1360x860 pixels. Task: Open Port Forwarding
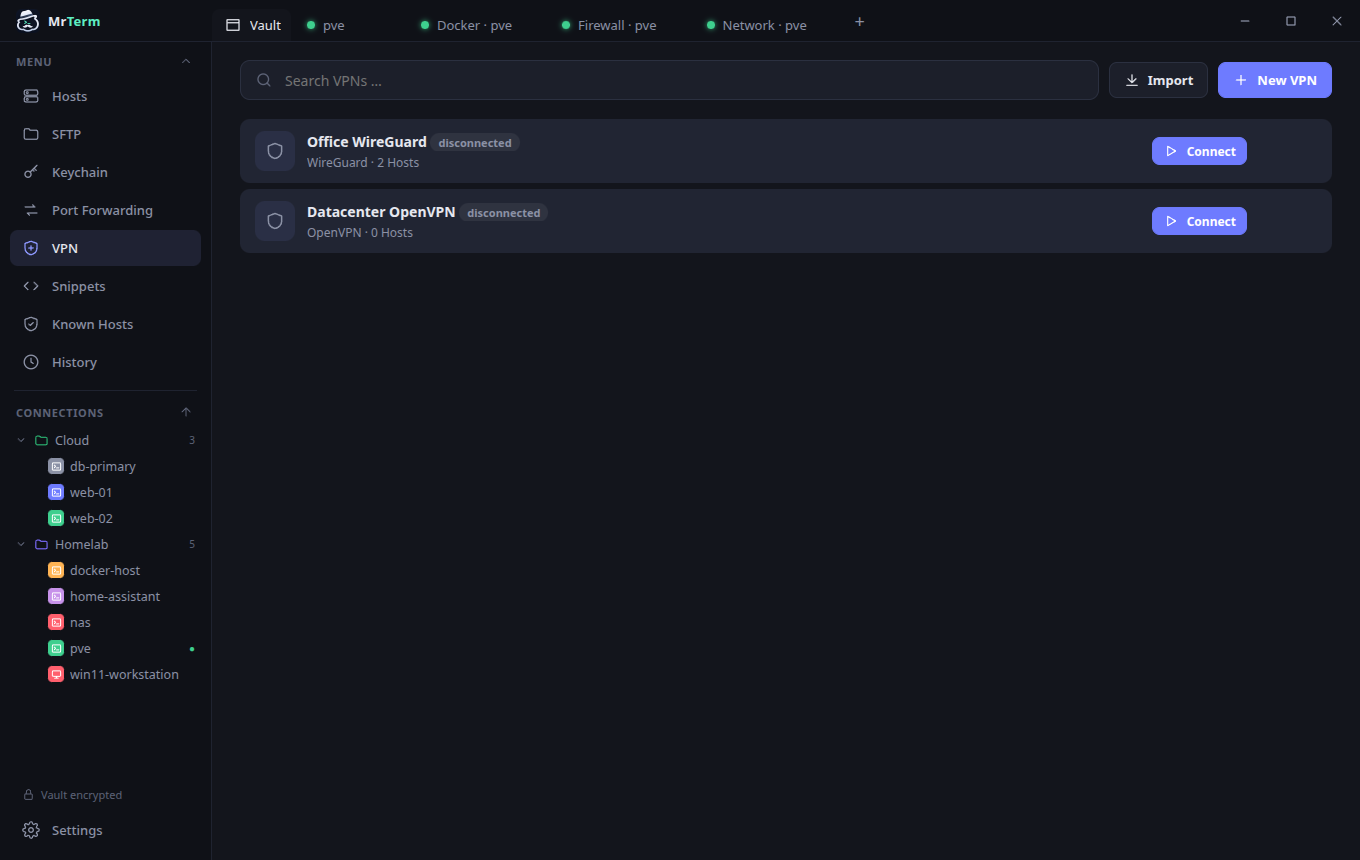[105, 210]
